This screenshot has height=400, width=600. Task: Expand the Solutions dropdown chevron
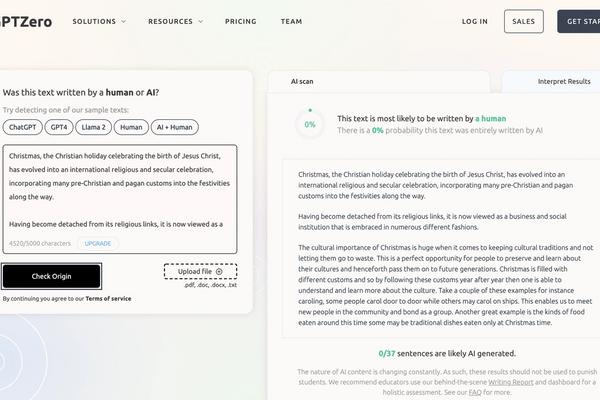click(124, 21)
